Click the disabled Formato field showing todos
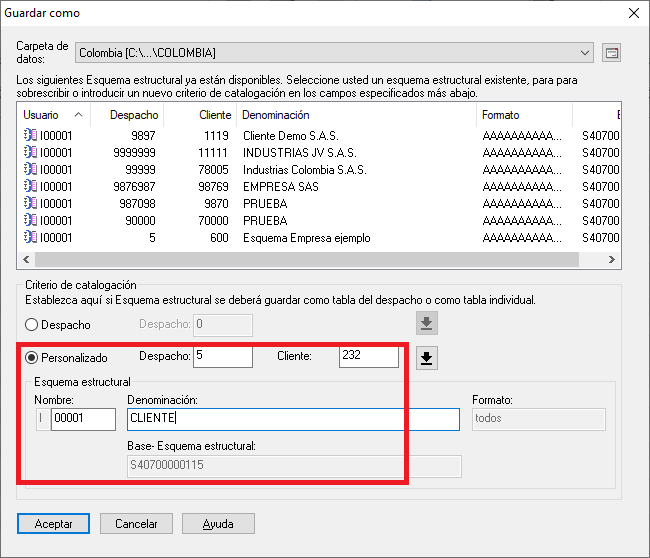Viewport: 650px width, 558px height. [538, 419]
